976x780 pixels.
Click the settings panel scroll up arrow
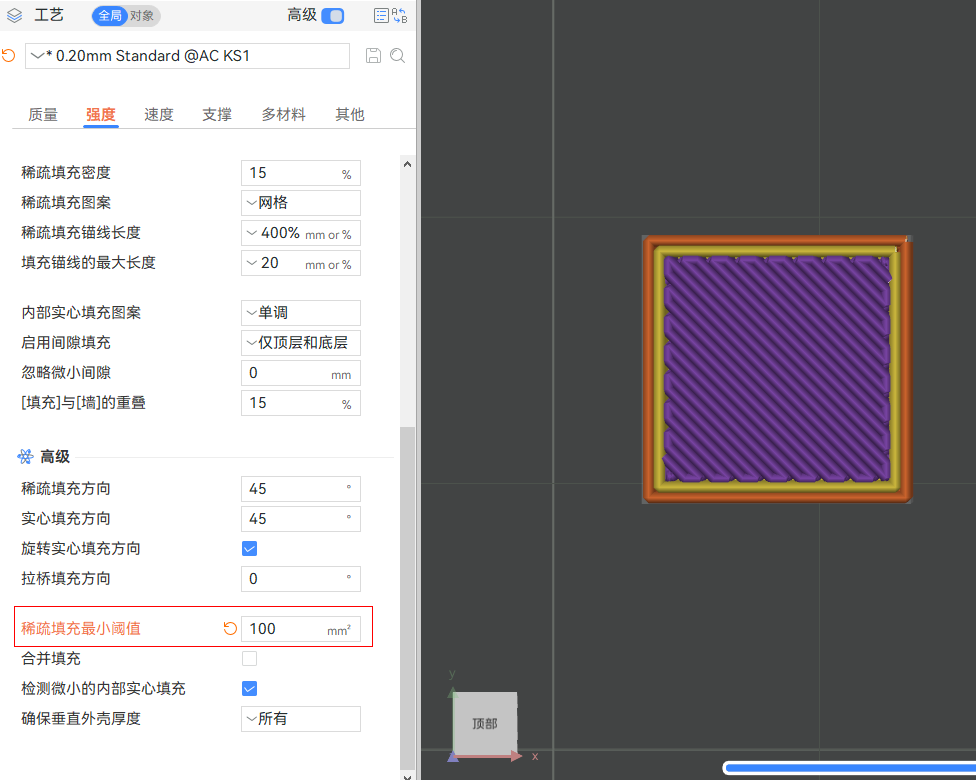tap(407, 164)
